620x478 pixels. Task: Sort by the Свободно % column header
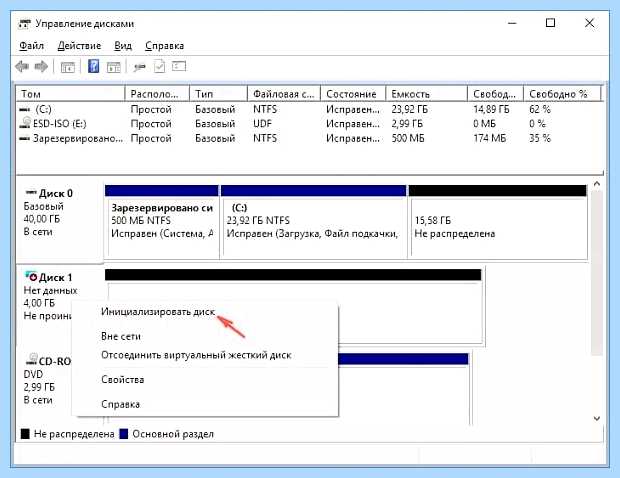click(x=562, y=94)
